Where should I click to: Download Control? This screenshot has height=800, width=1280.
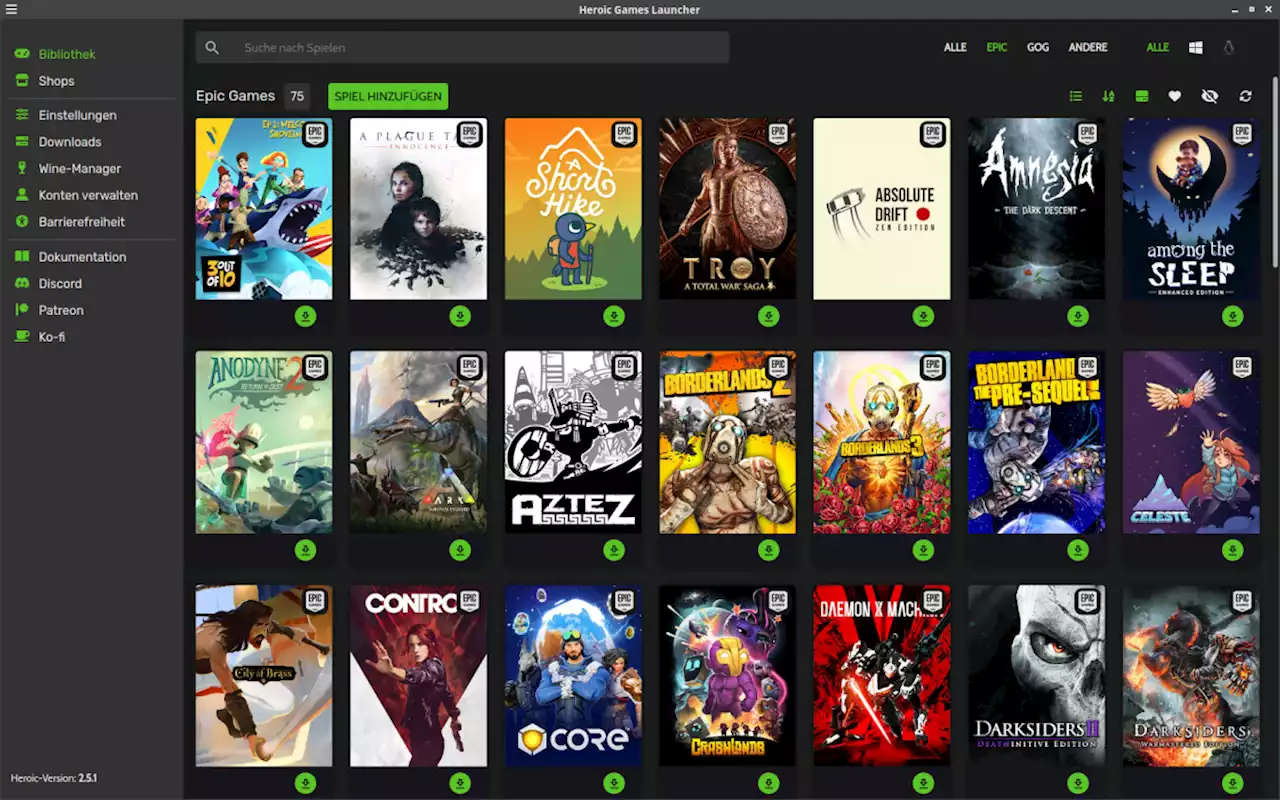point(460,783)
